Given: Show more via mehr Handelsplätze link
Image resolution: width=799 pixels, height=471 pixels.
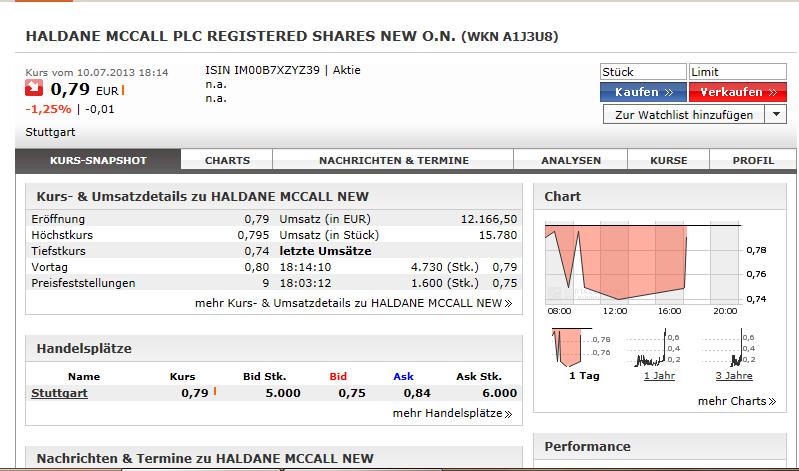Looking at the screenshot, I should (x=452, y=413).
